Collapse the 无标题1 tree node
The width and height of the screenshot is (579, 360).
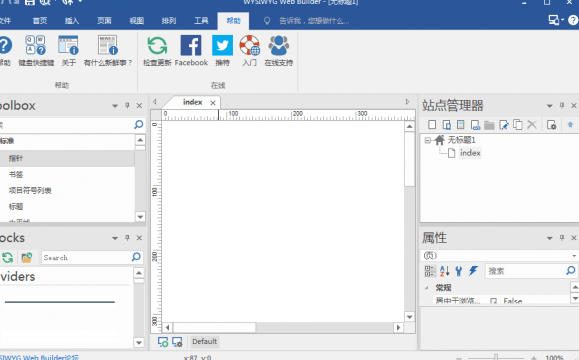pos(427,140)
